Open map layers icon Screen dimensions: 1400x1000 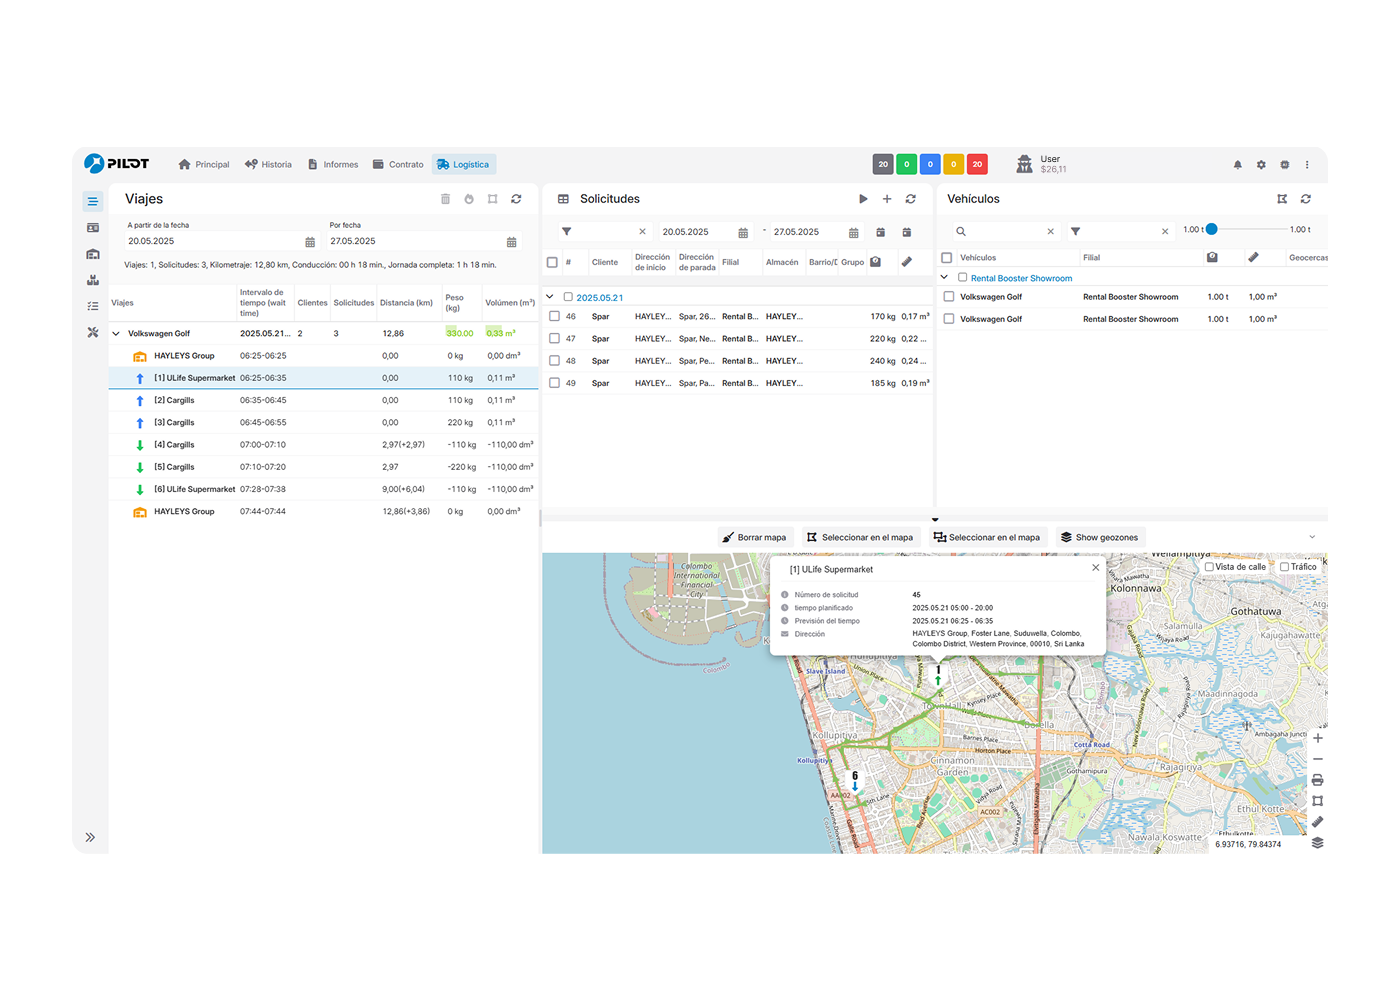1317,843
